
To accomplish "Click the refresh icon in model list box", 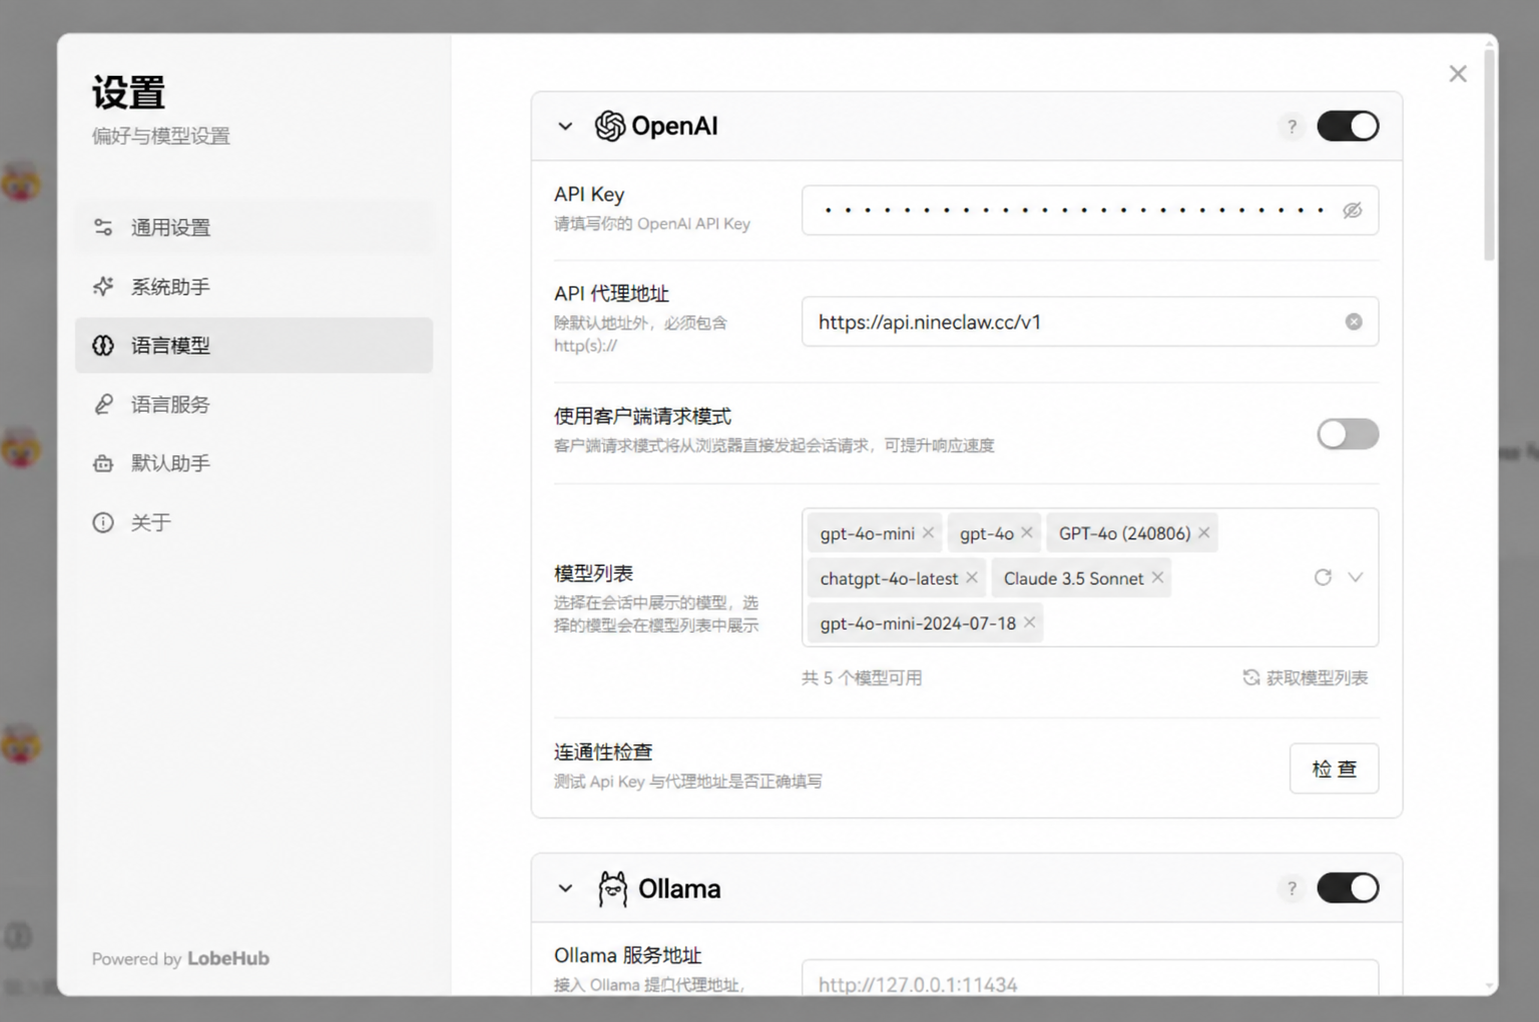I will click(1322, 577).
